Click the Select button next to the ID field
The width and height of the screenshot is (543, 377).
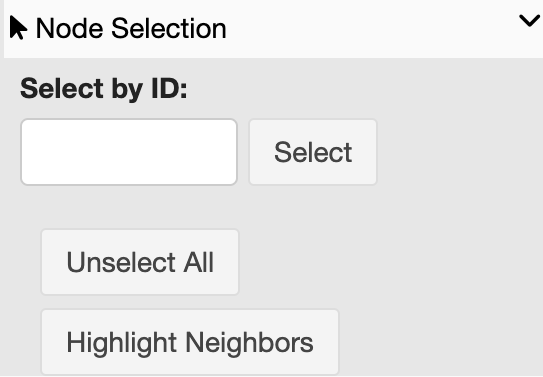tap(313, 152)
